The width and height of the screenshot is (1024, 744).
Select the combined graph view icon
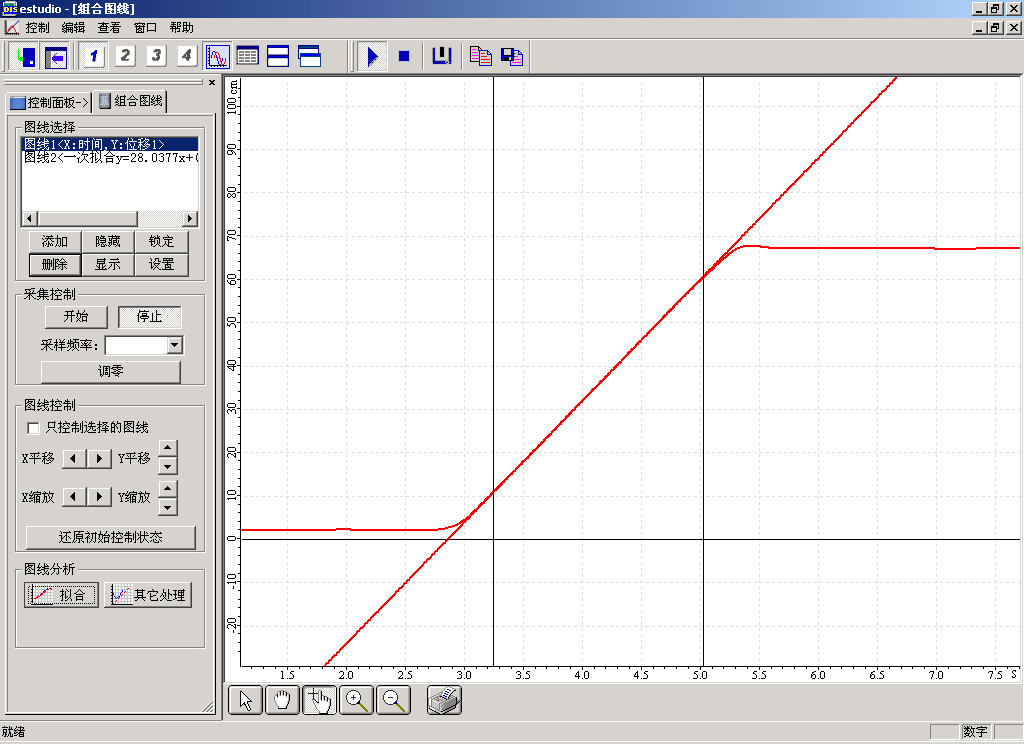tap(217, 56)
